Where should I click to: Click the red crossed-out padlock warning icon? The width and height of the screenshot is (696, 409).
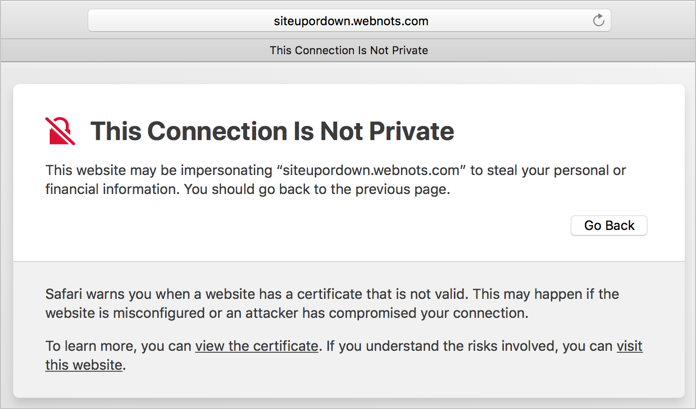pos(61,131)
